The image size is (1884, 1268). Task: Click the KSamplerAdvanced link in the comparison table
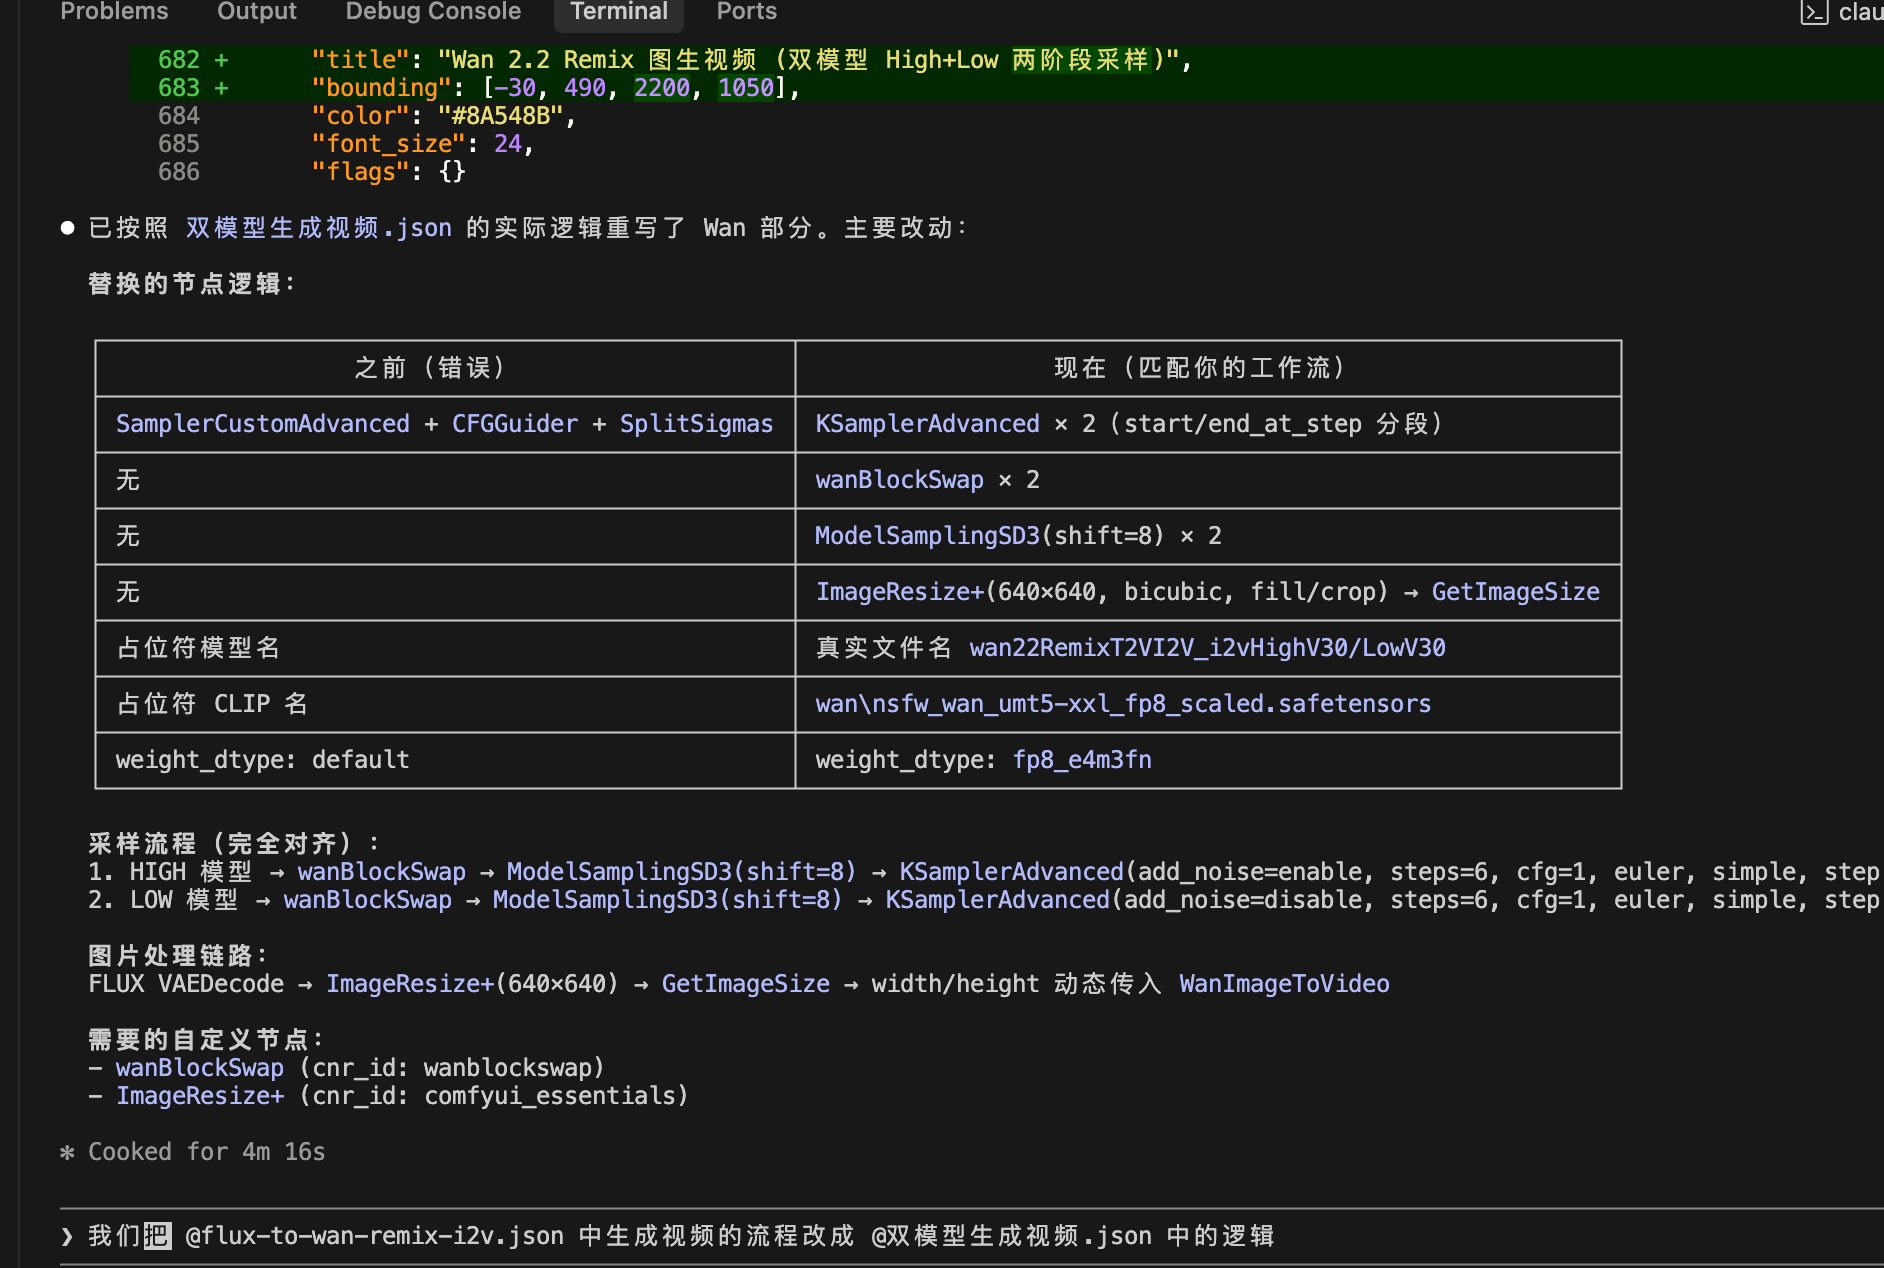[927, 423]
